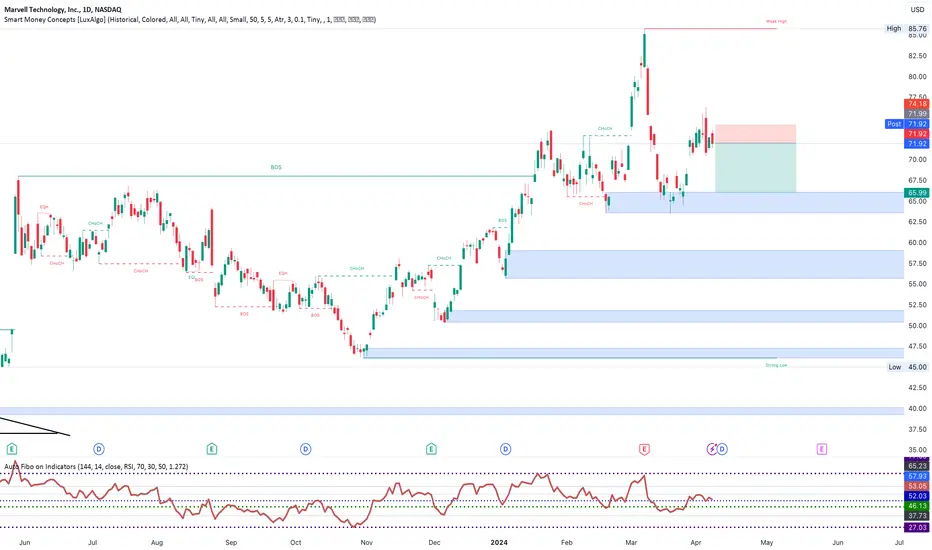Click the 50.00 value on the price axis

pyautogui.click(x=917, y=325)
